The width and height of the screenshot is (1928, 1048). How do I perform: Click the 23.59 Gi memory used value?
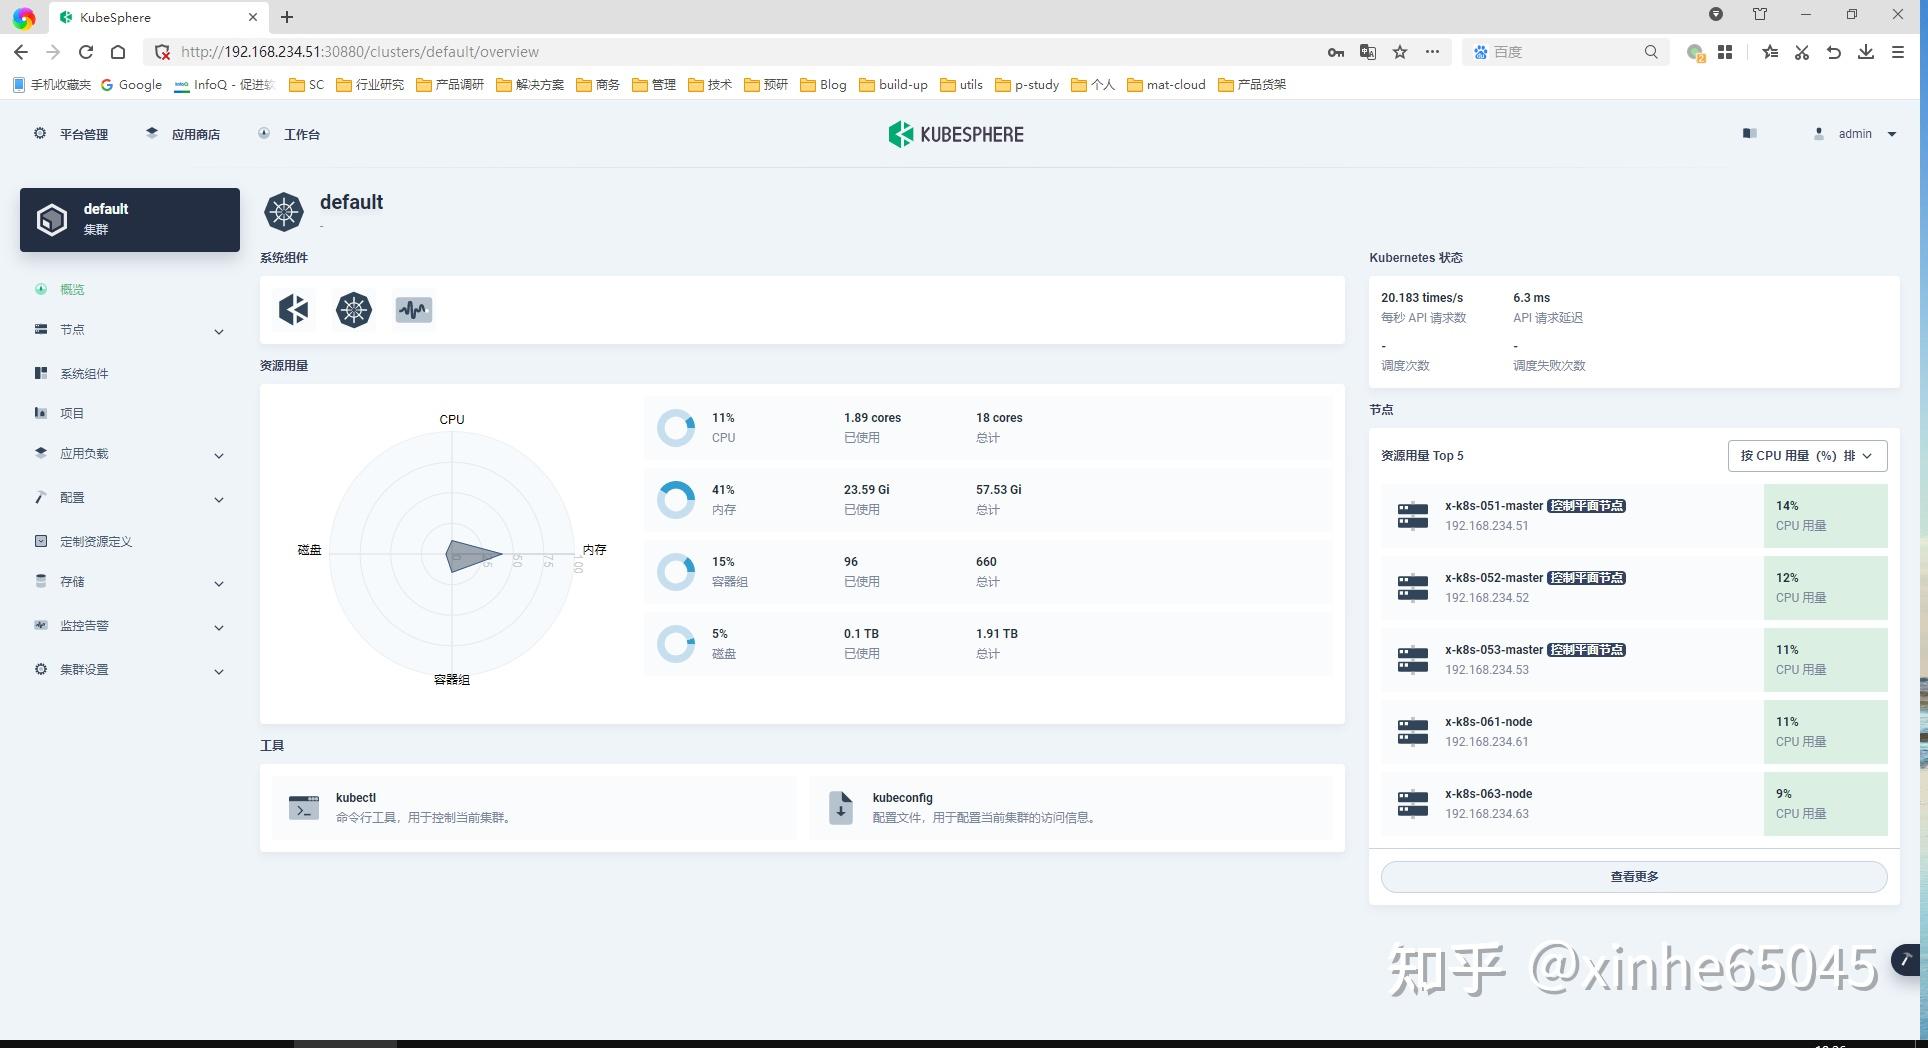[866, 490]
